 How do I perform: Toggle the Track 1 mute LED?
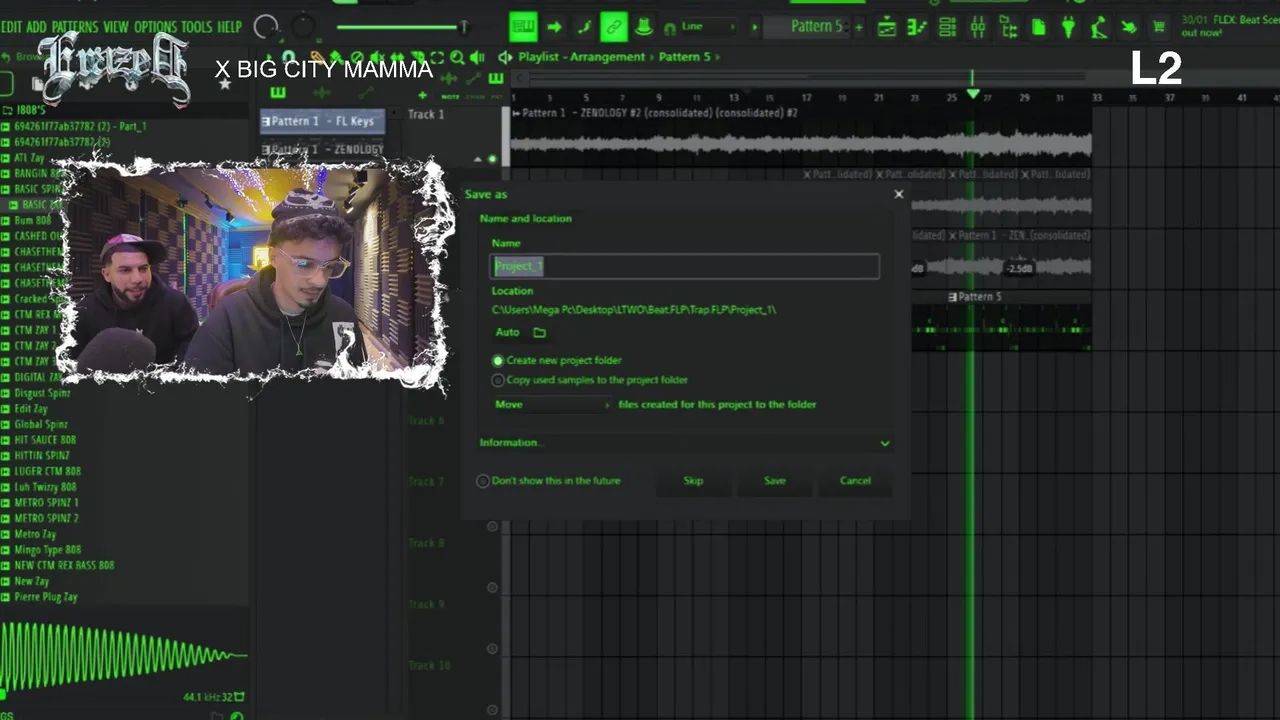coord(492,159)
